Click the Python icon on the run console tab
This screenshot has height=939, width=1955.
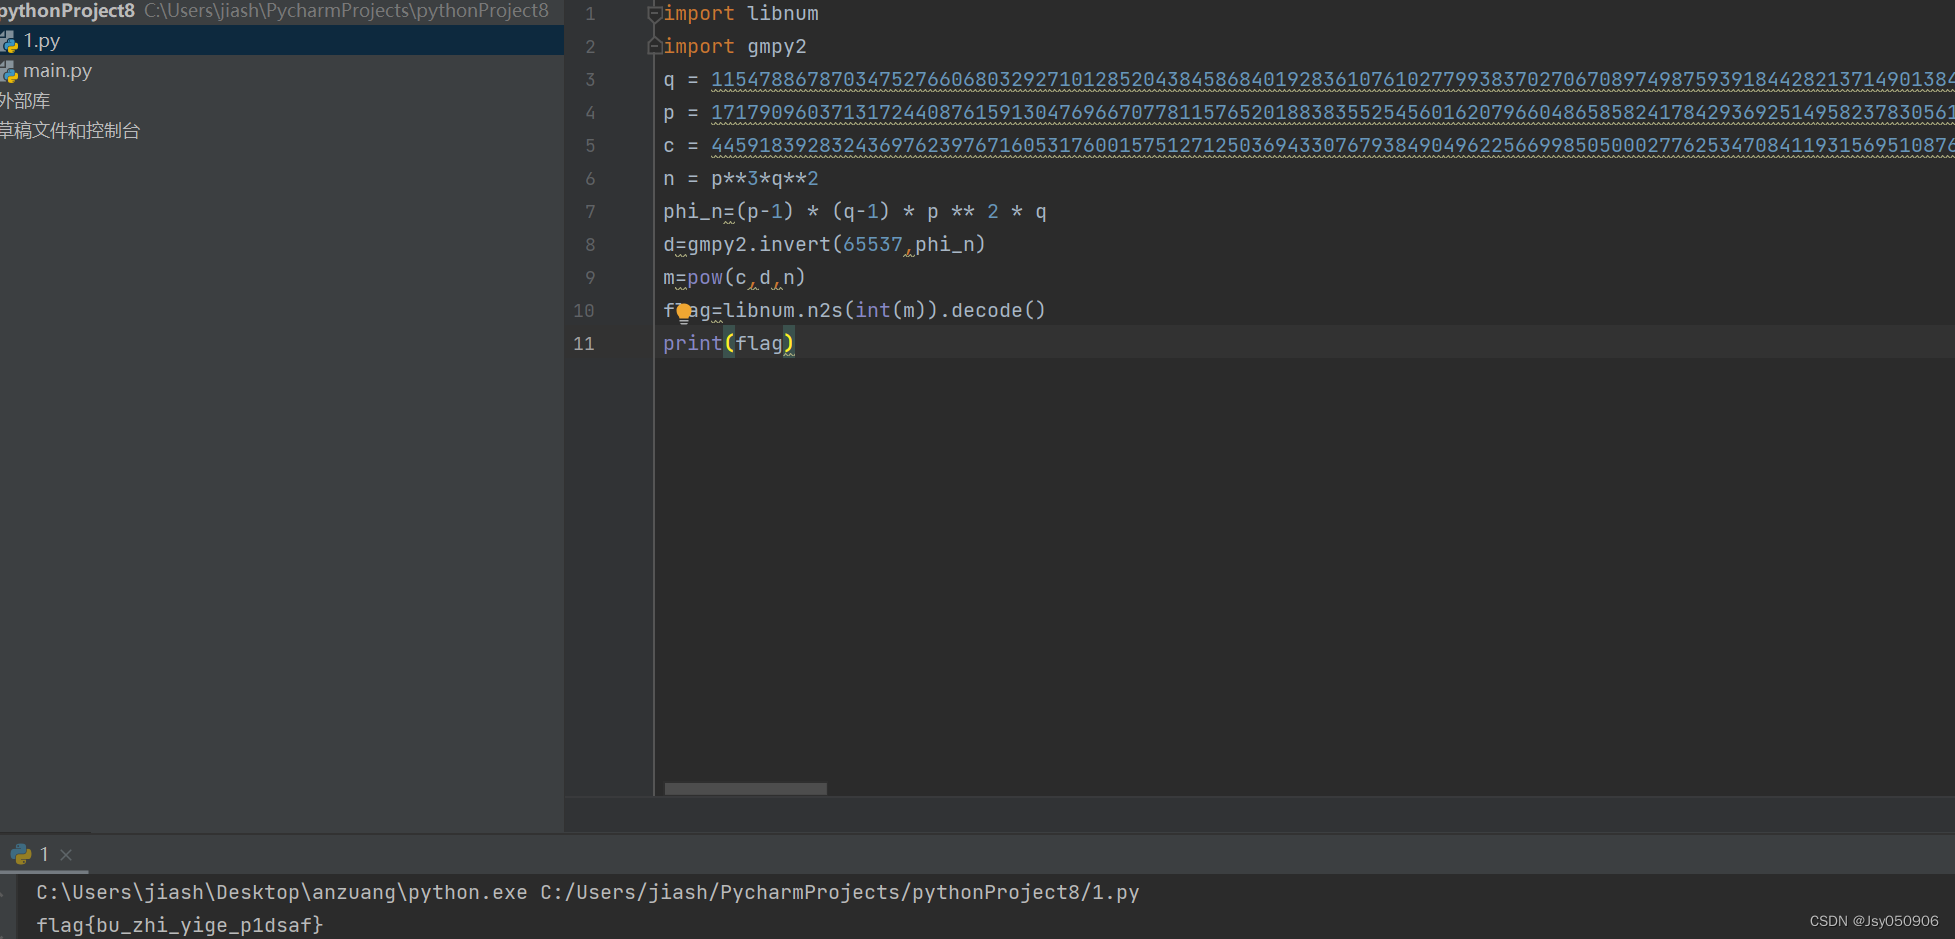(22, 854)
